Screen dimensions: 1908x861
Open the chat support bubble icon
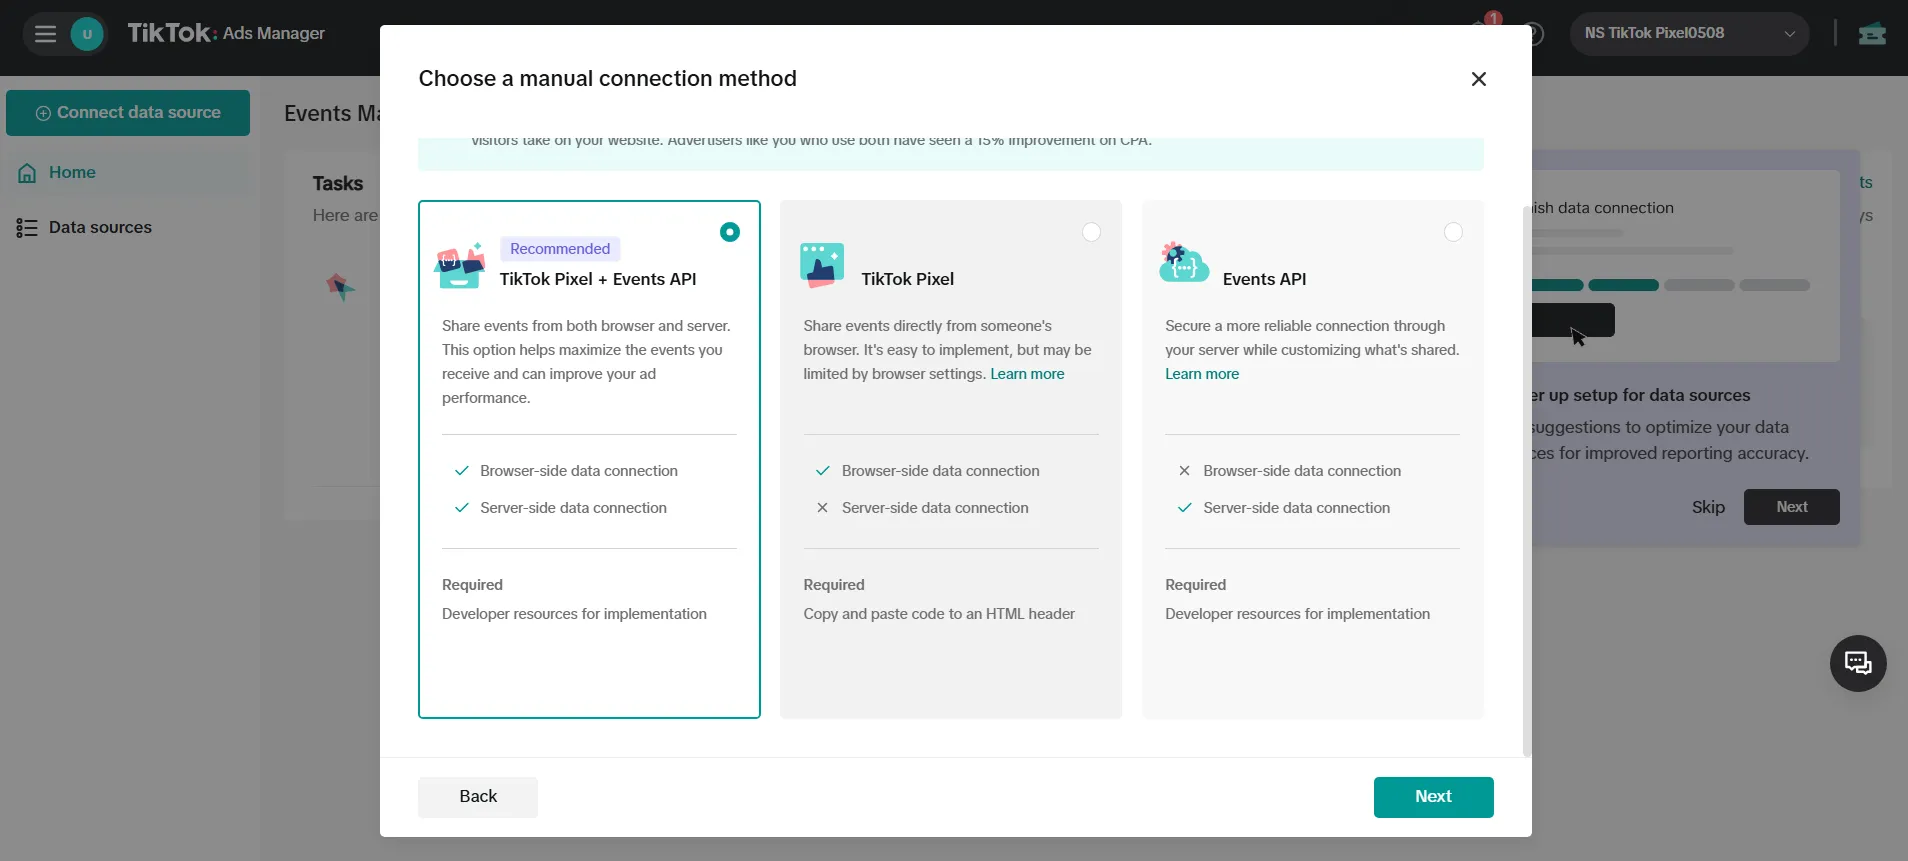[1858, 663]
